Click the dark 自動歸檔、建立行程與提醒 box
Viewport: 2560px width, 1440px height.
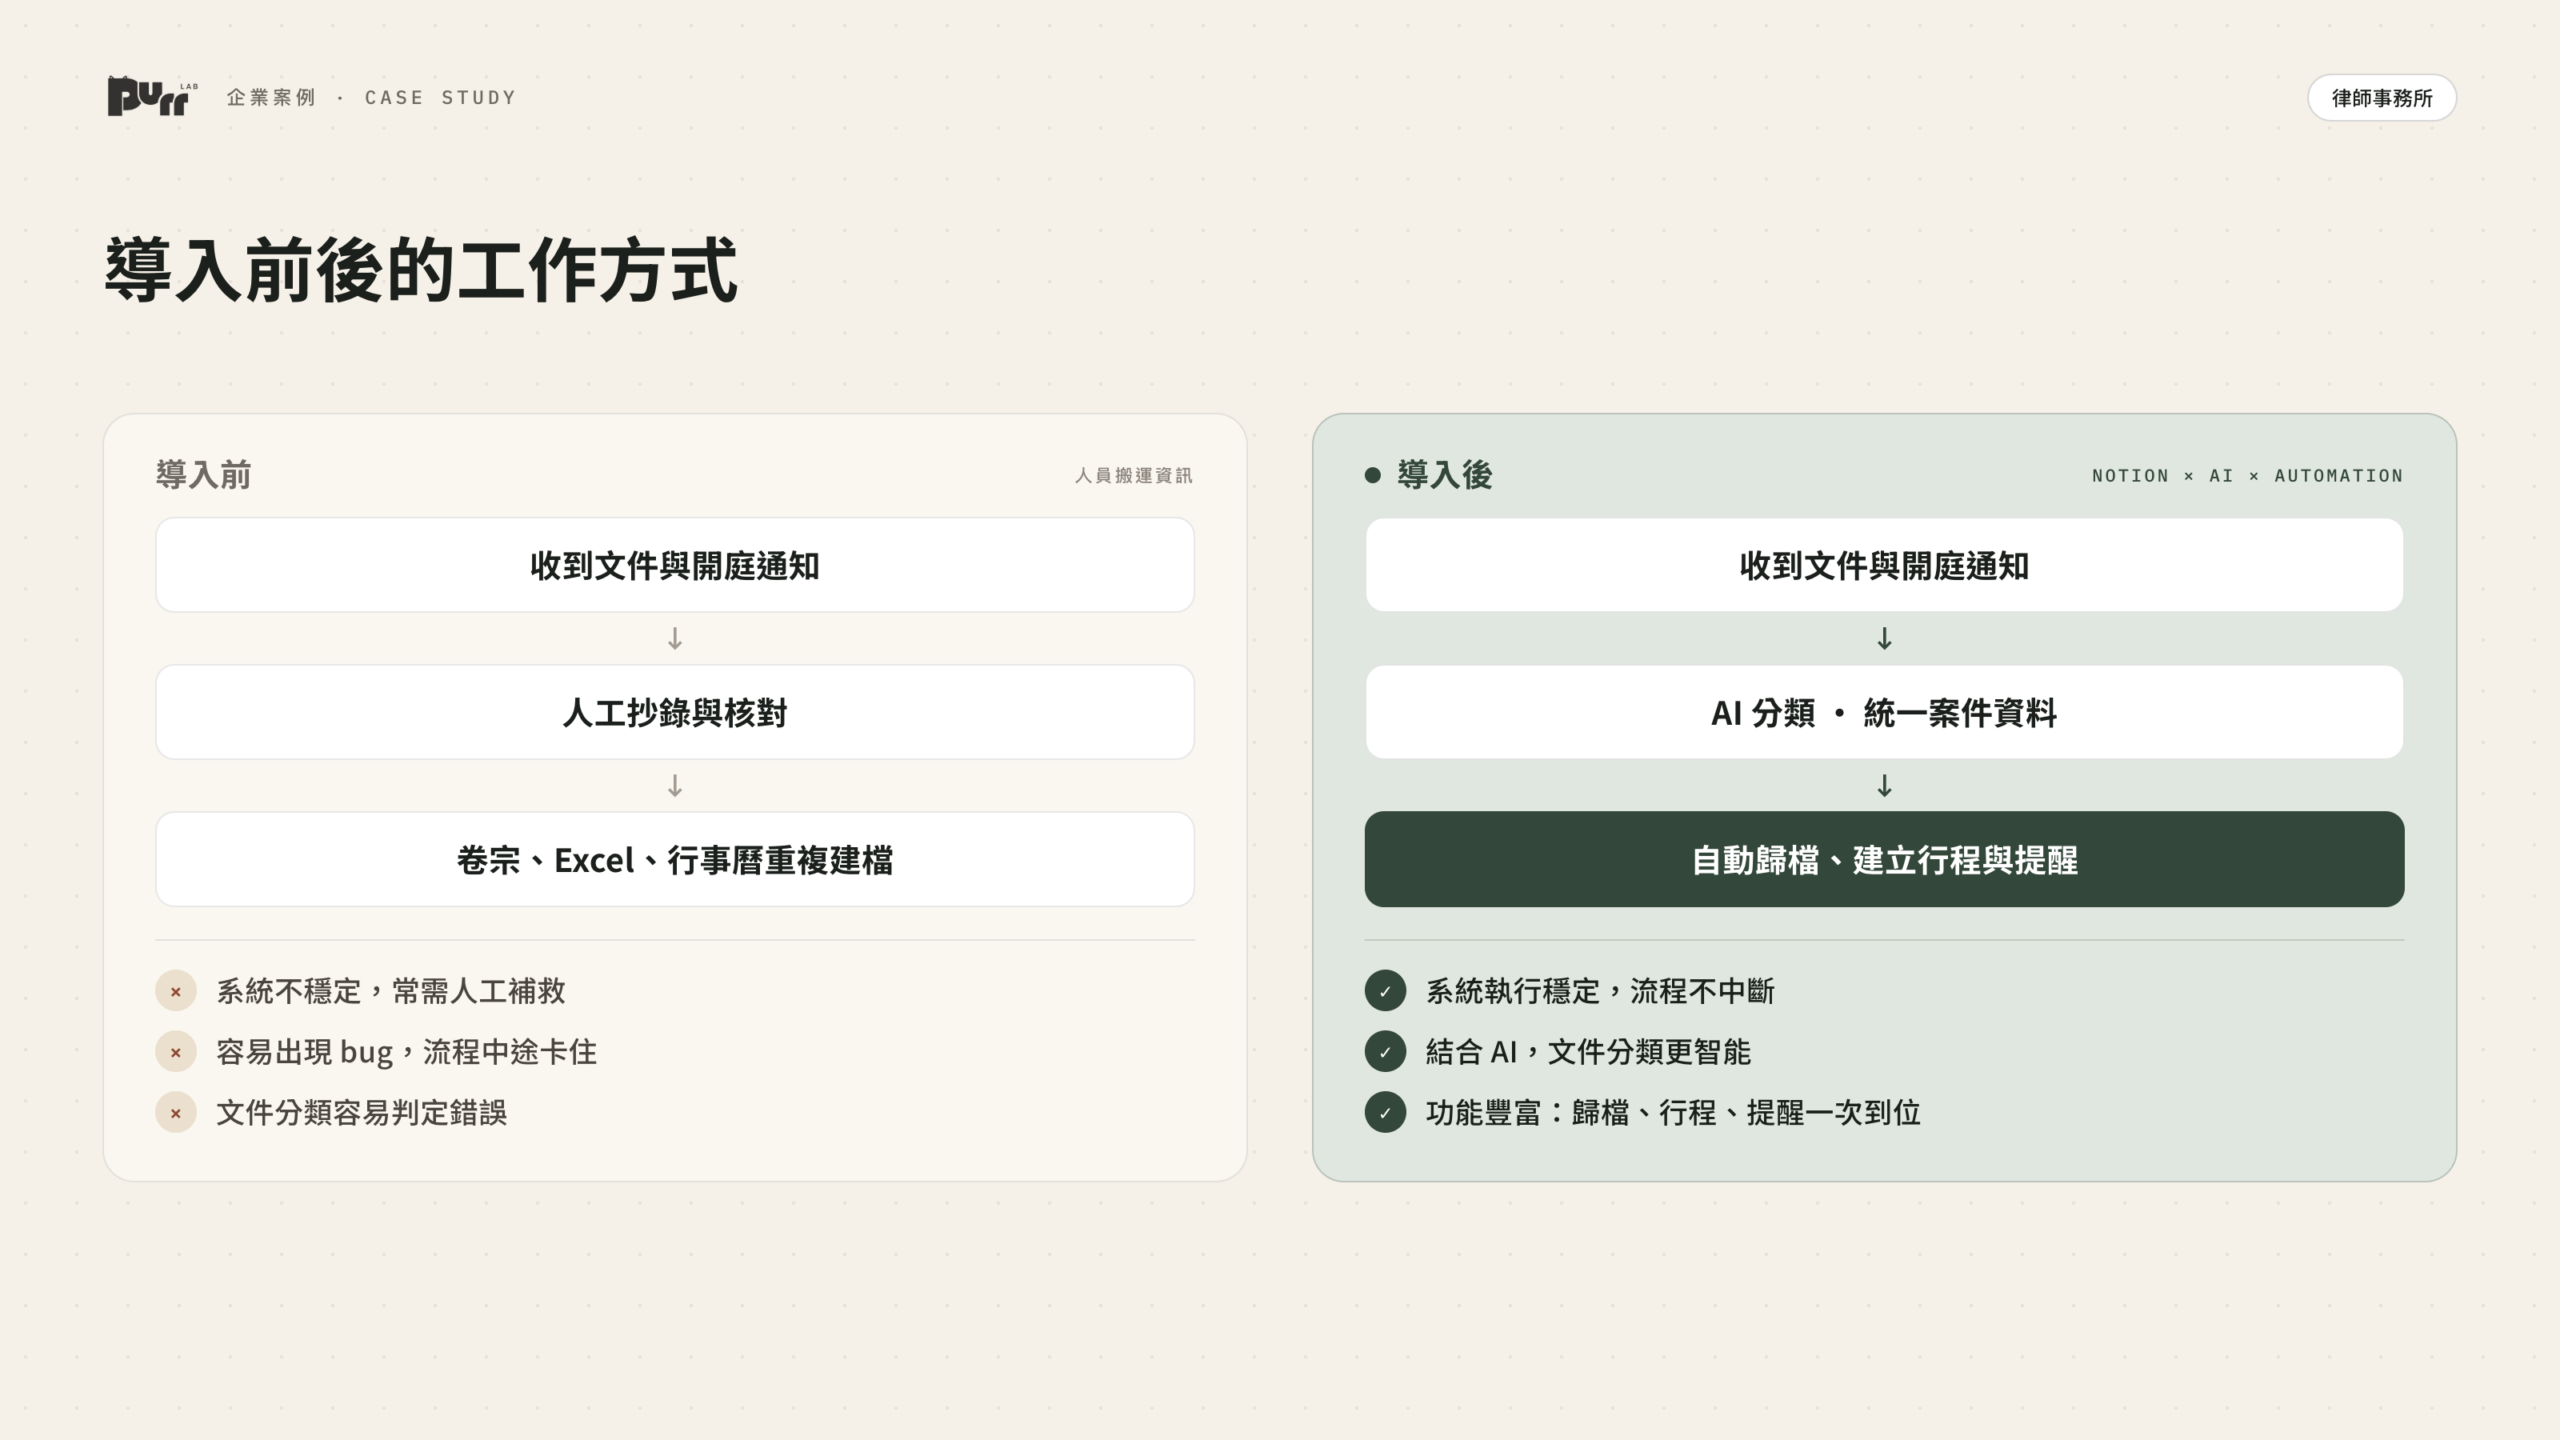click(1884, 859)
